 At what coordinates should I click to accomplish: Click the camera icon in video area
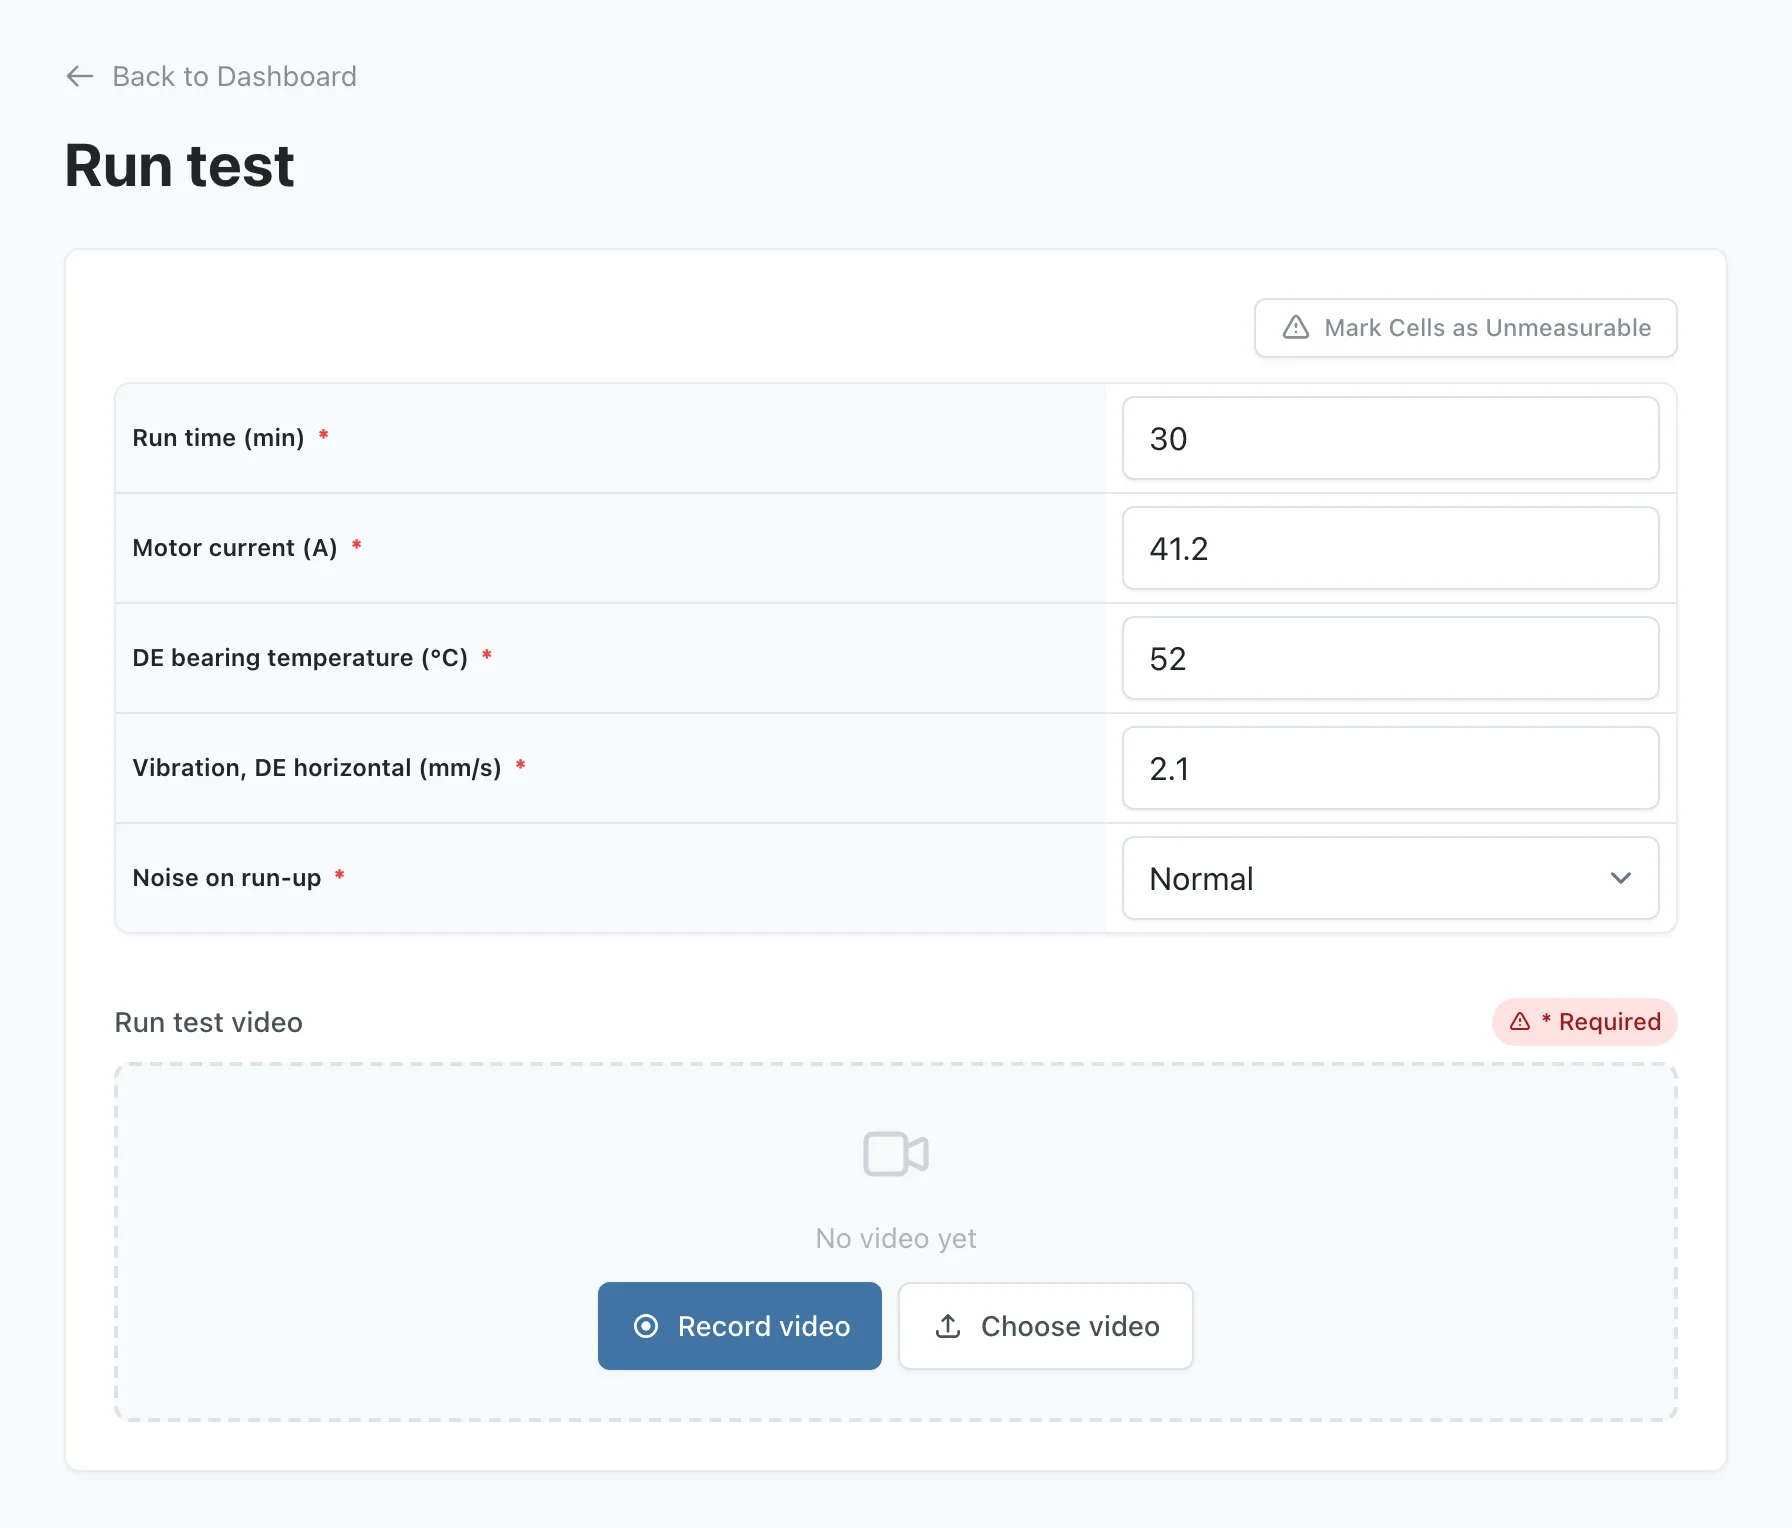pos(896,1154)
